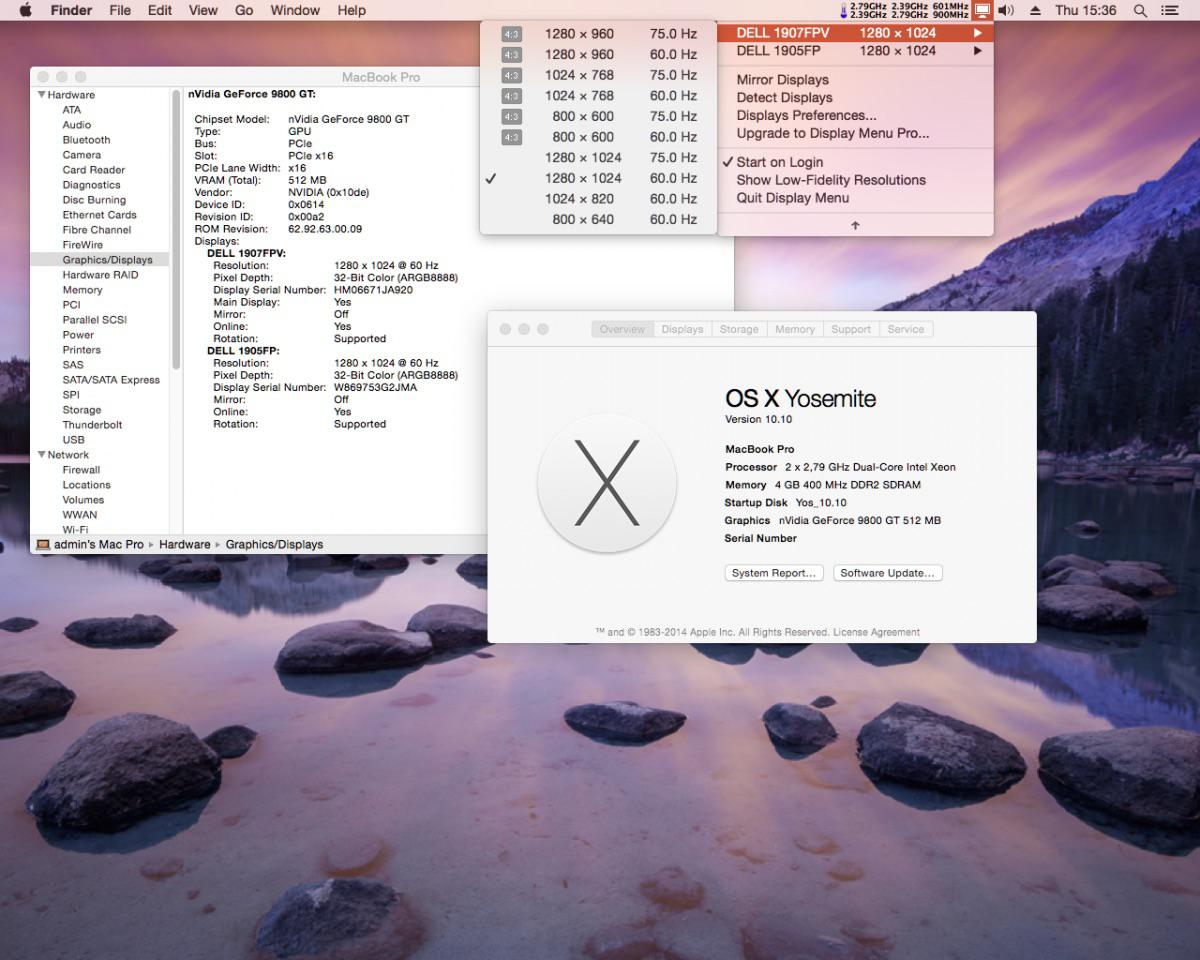Open Spotlight search magnifier icon
Viewport: 1200px width, 960px height.
point(1140,10)
